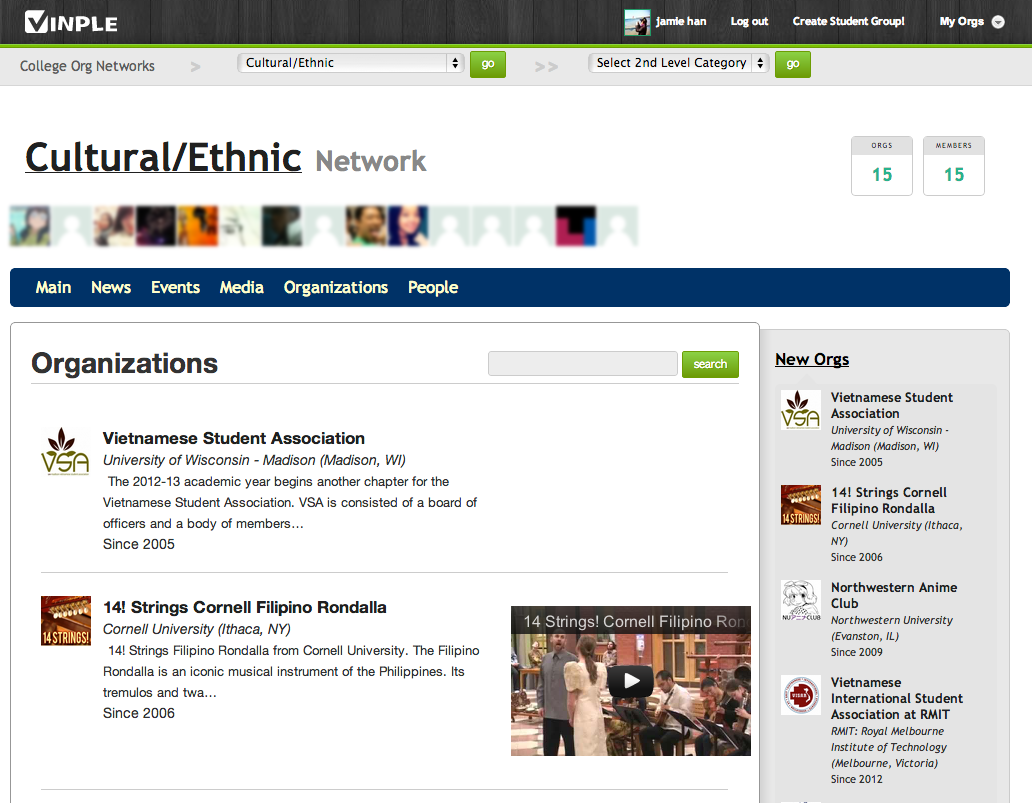Switch to the Main tab
This screenshot has width=1032, height=803.
pos(53,288)
